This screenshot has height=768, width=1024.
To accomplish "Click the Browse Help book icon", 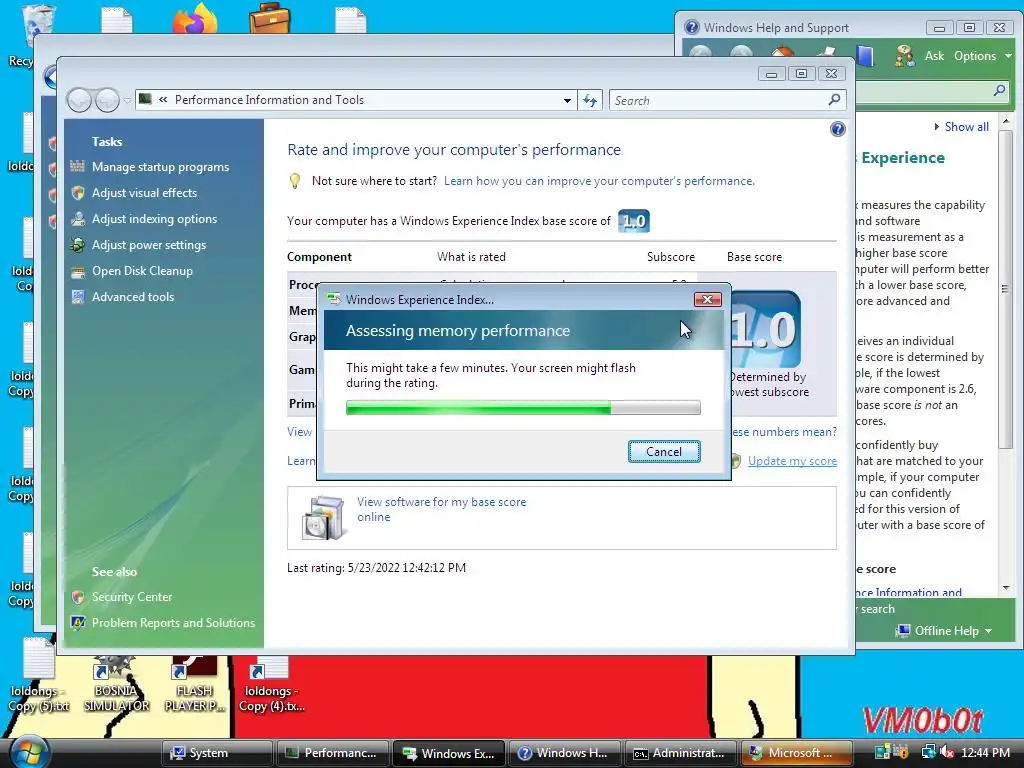I will pyautogui.click(x=864, y=56).
